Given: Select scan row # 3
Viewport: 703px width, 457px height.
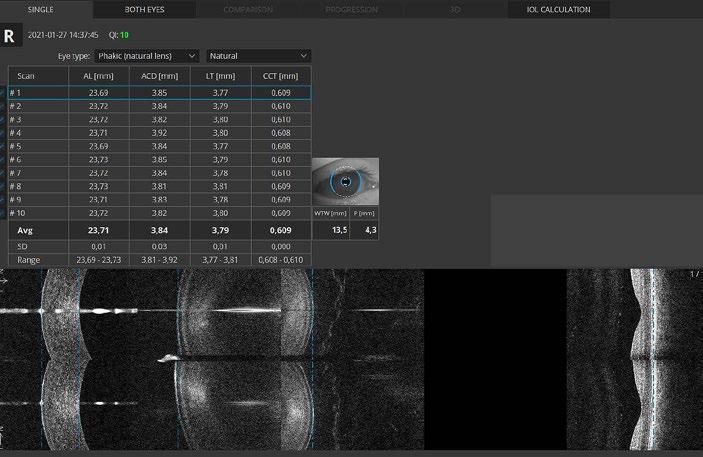Looking at the screenshot, I should coord(160,120).
